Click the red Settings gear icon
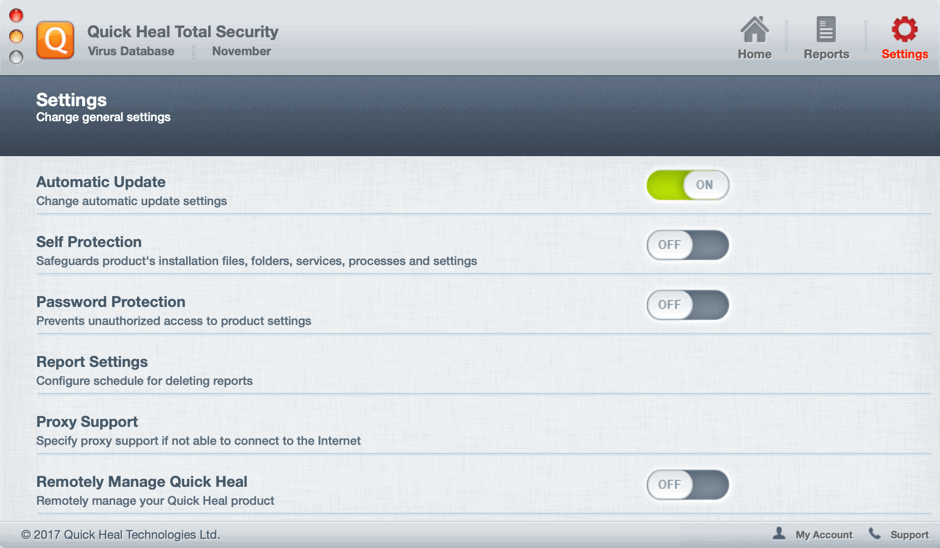The image size is (940, 548). tap(904, 29)
